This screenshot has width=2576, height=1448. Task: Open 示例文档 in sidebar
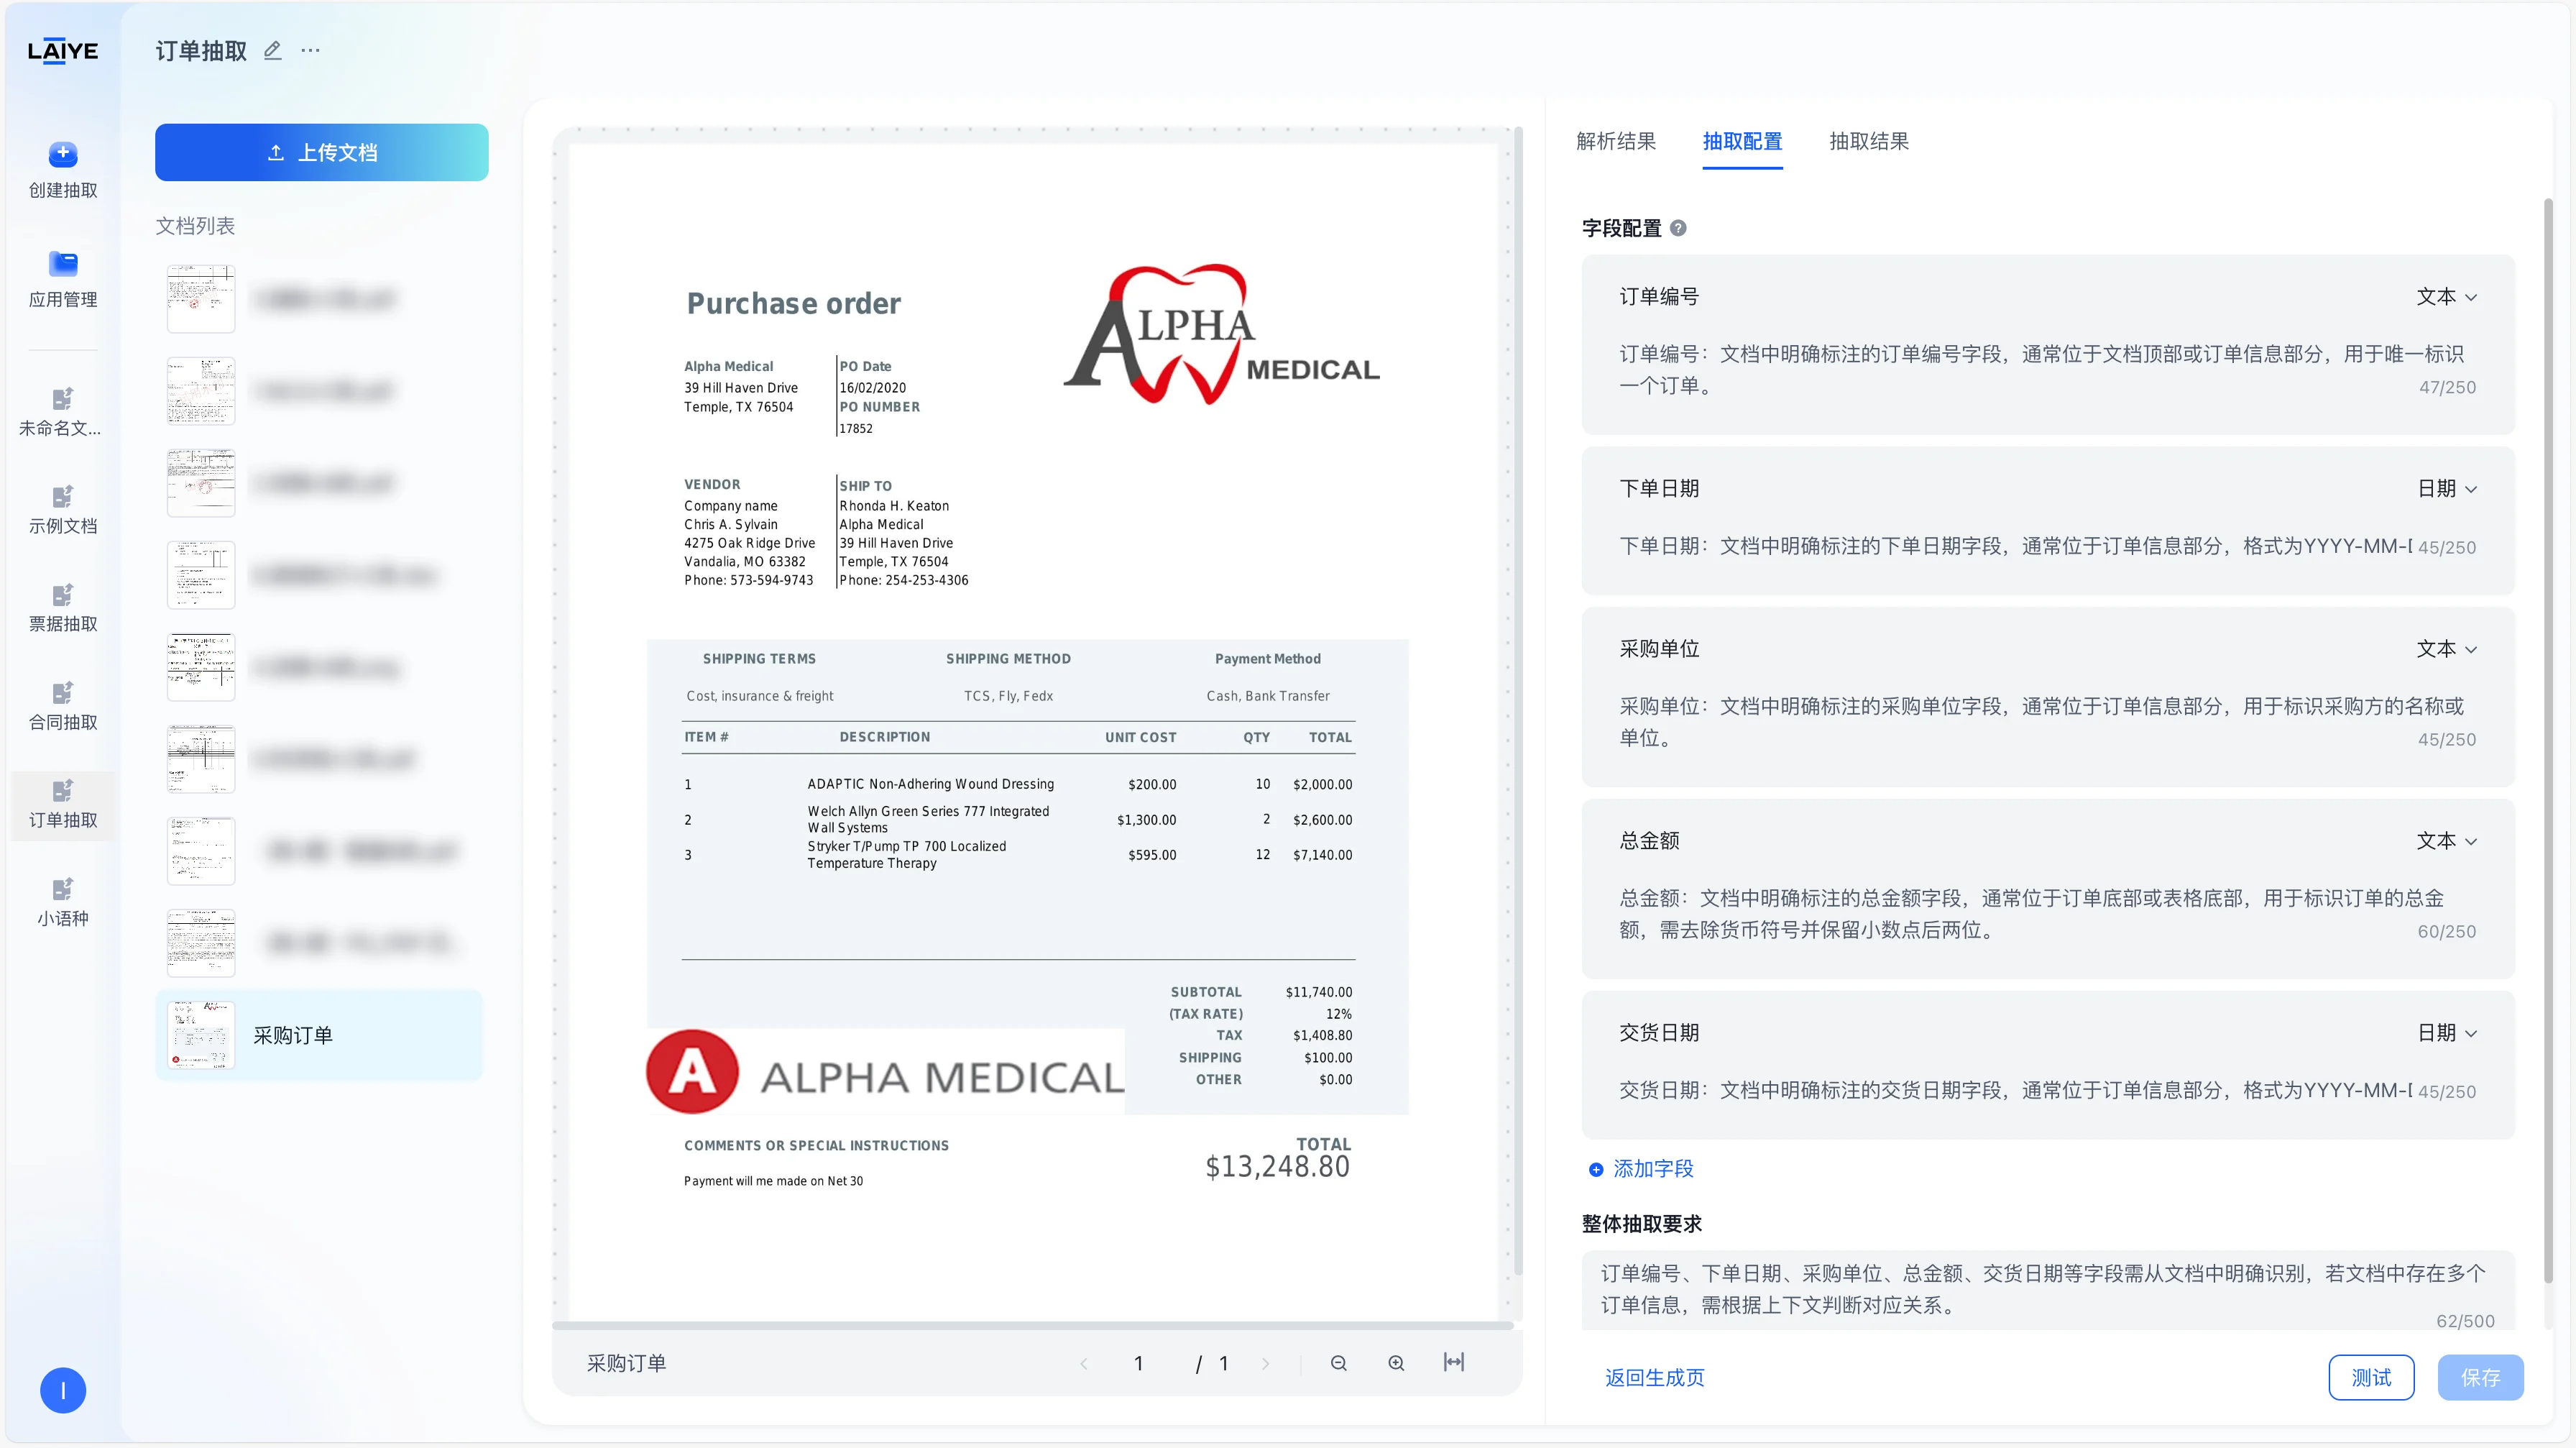coord(62,510)
